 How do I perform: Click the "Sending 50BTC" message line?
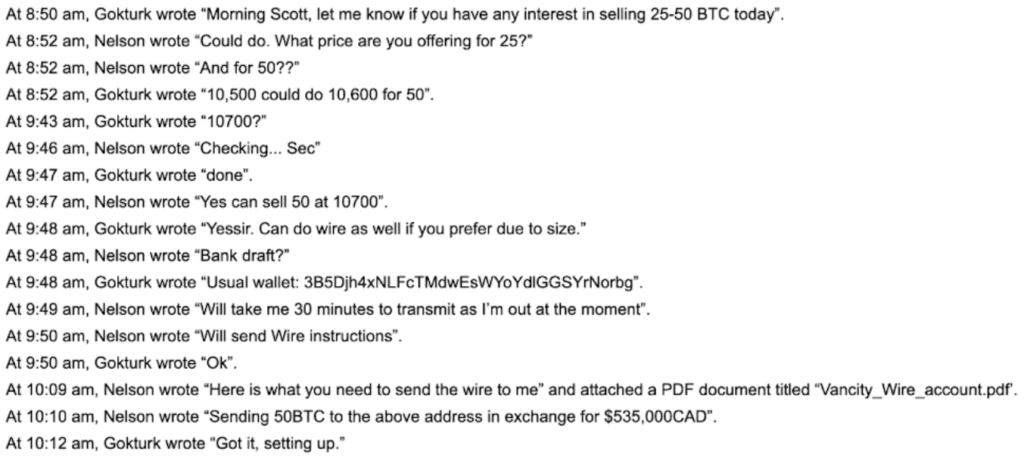coord(361,417)
